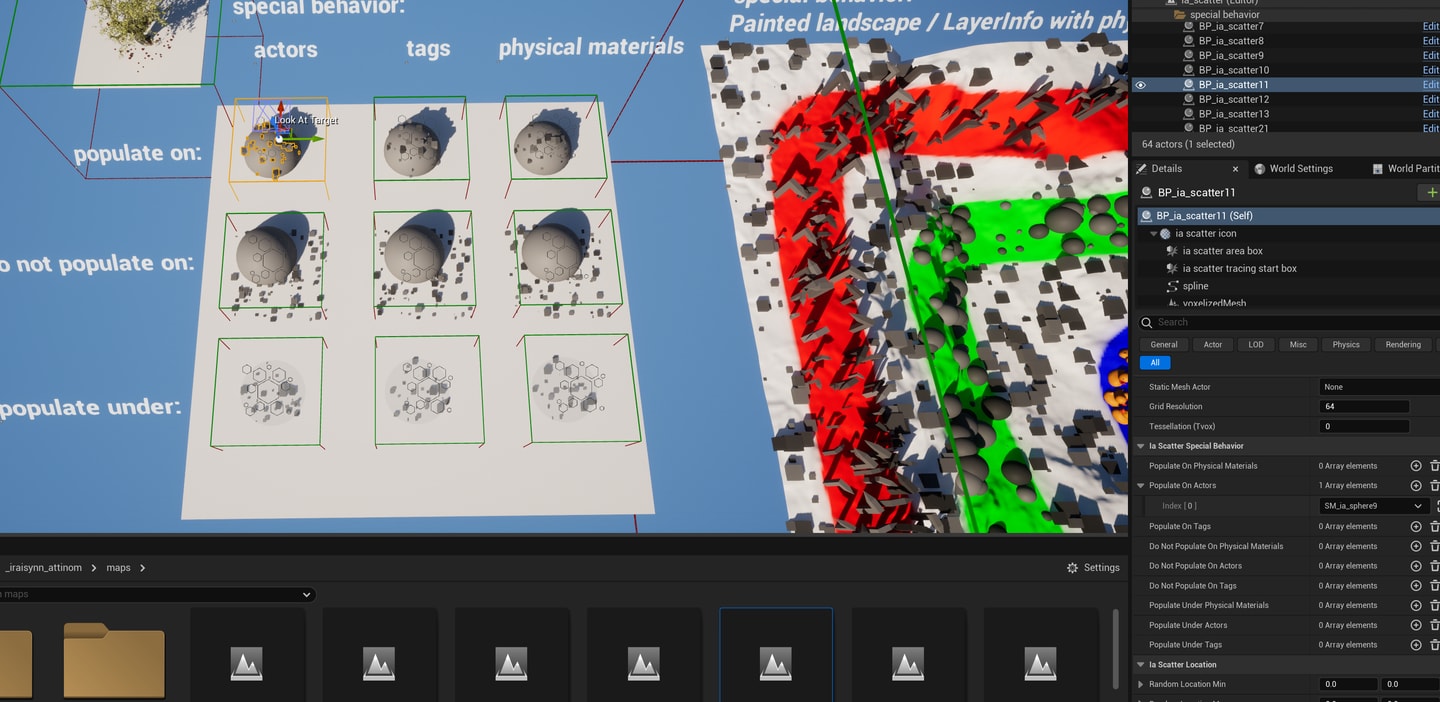
Task: Add element to Populate On Tags array
Action: point(1416,526)
